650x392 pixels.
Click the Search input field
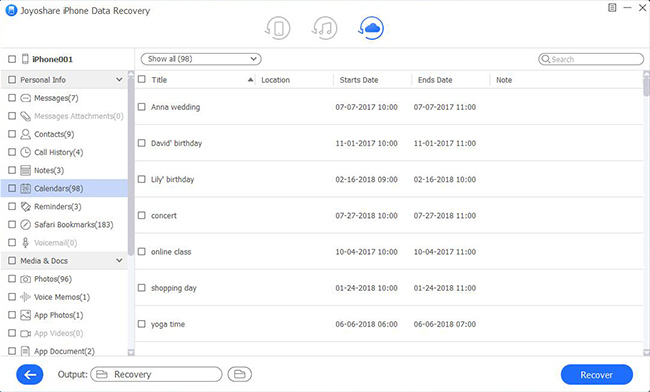click(x=591, y=59)
